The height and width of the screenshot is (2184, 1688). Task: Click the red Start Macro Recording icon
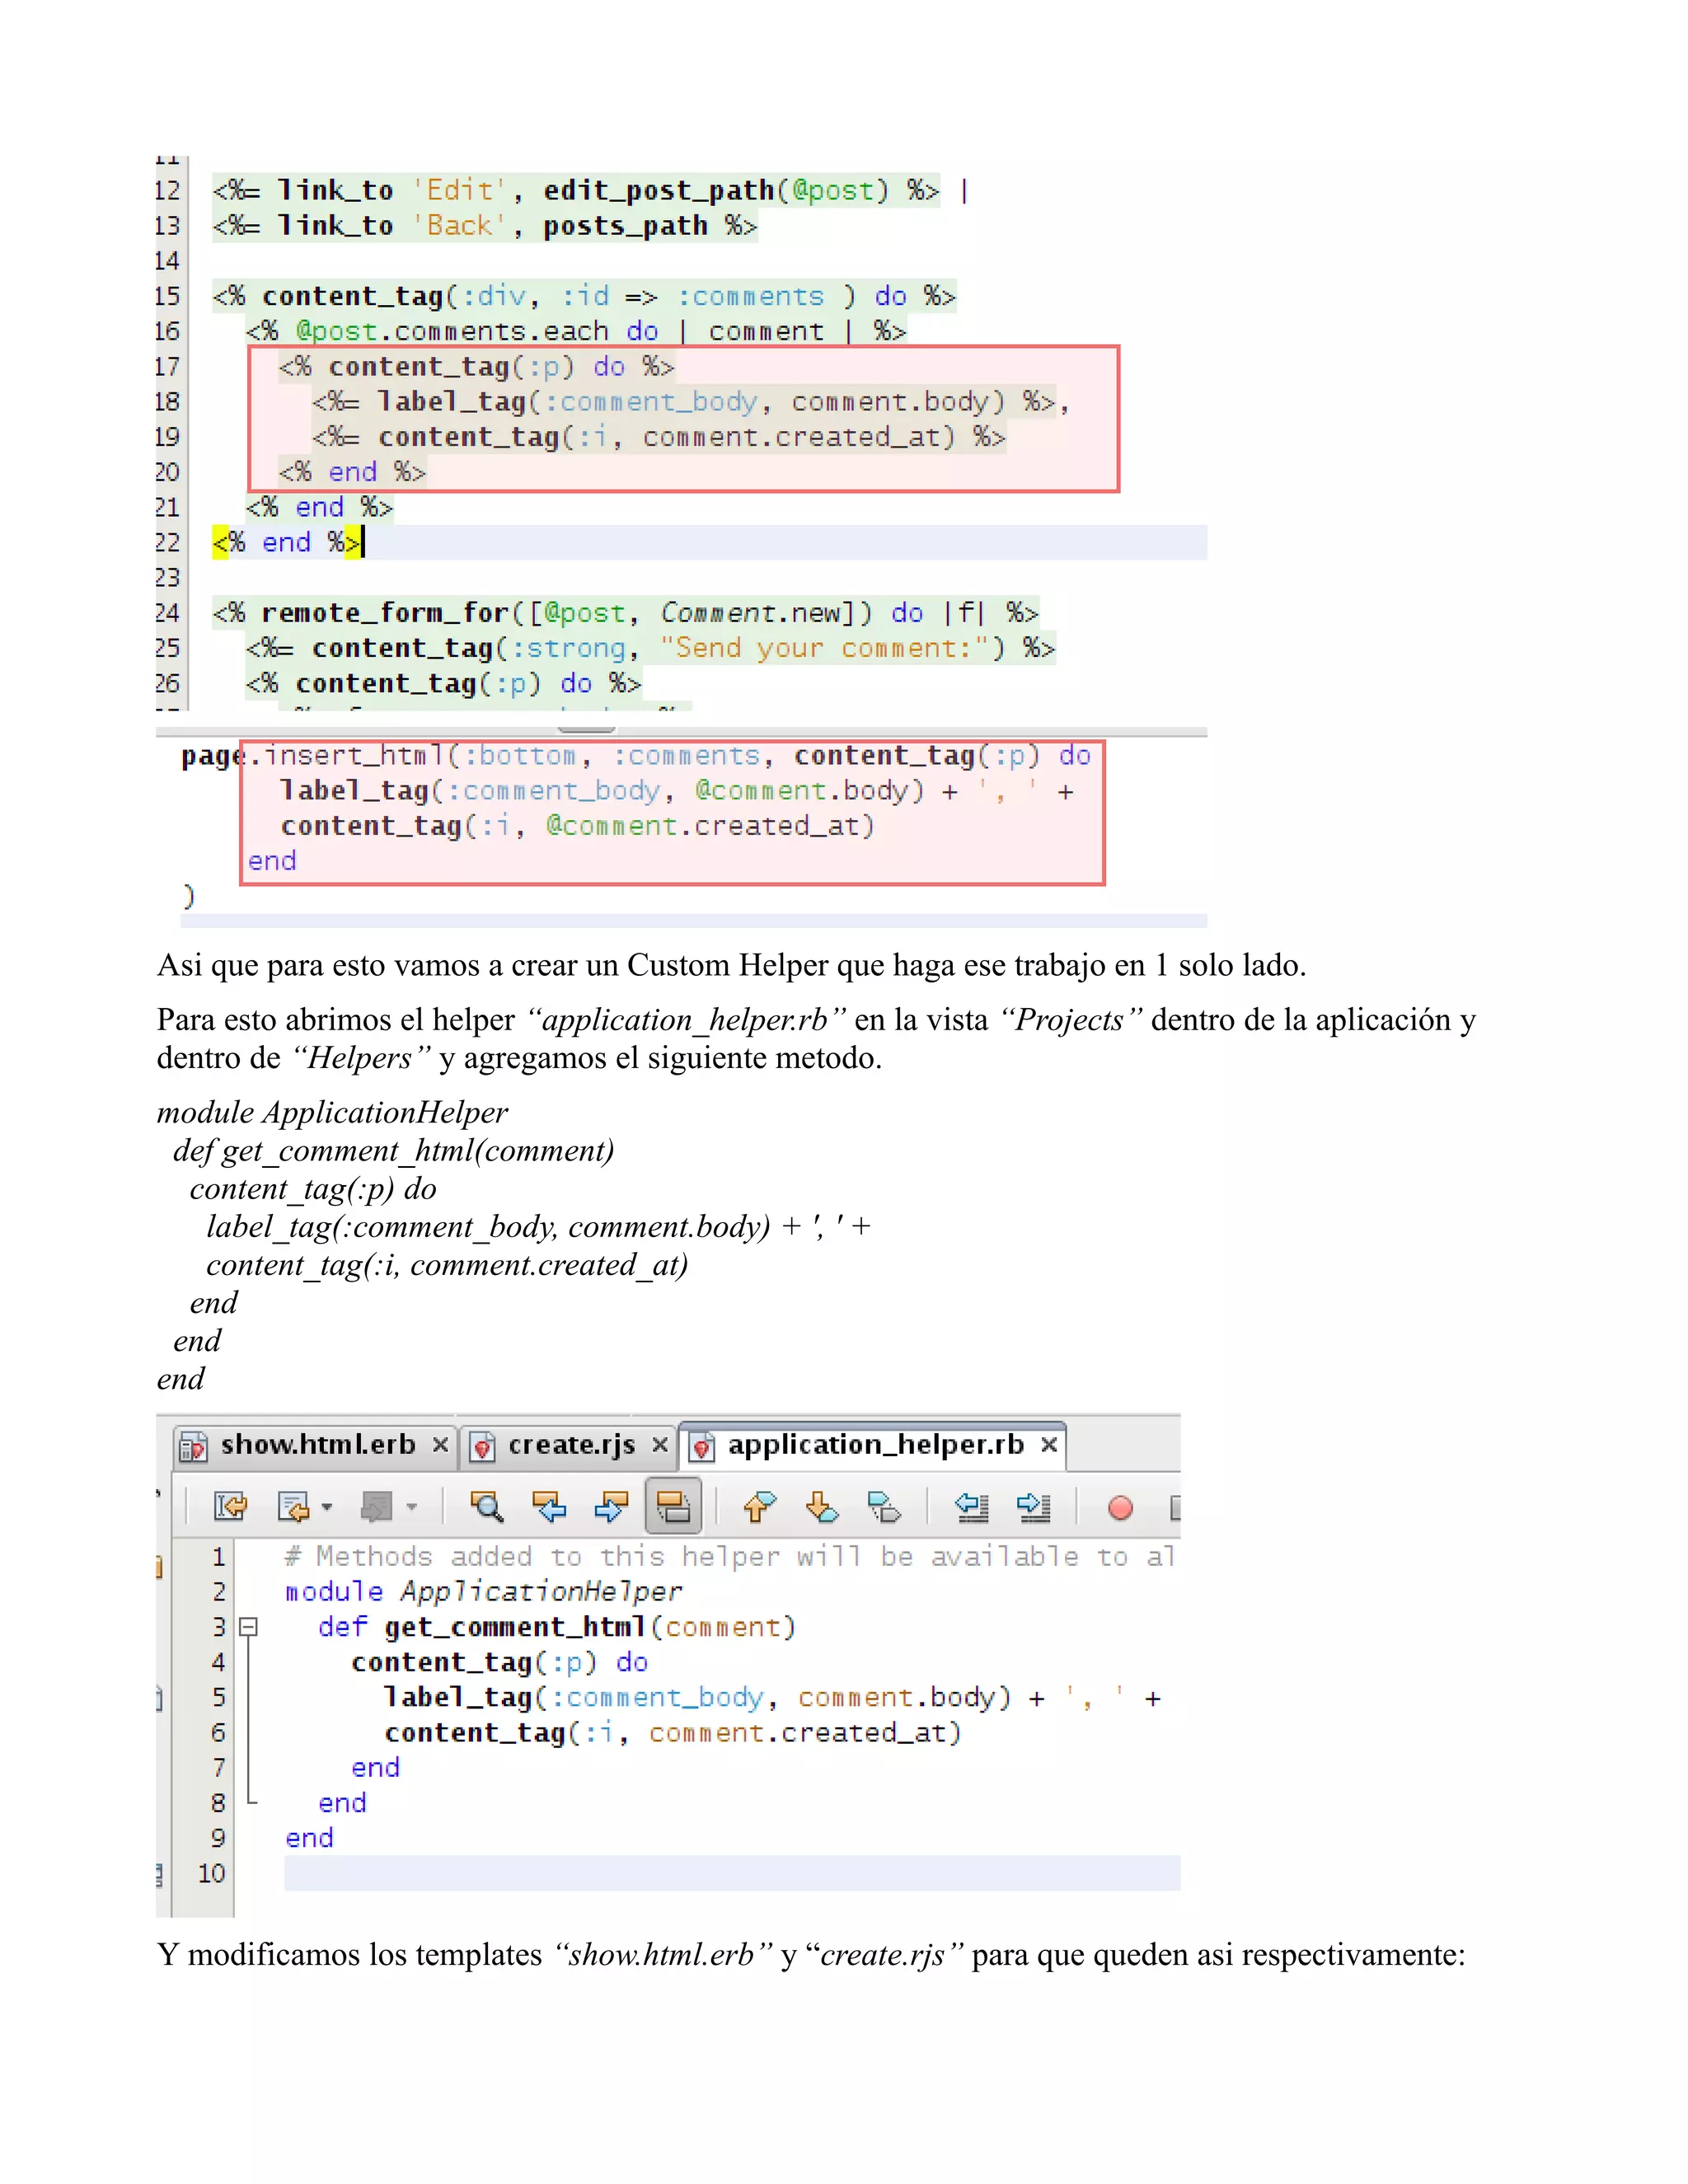(x=1120, y=1507)
